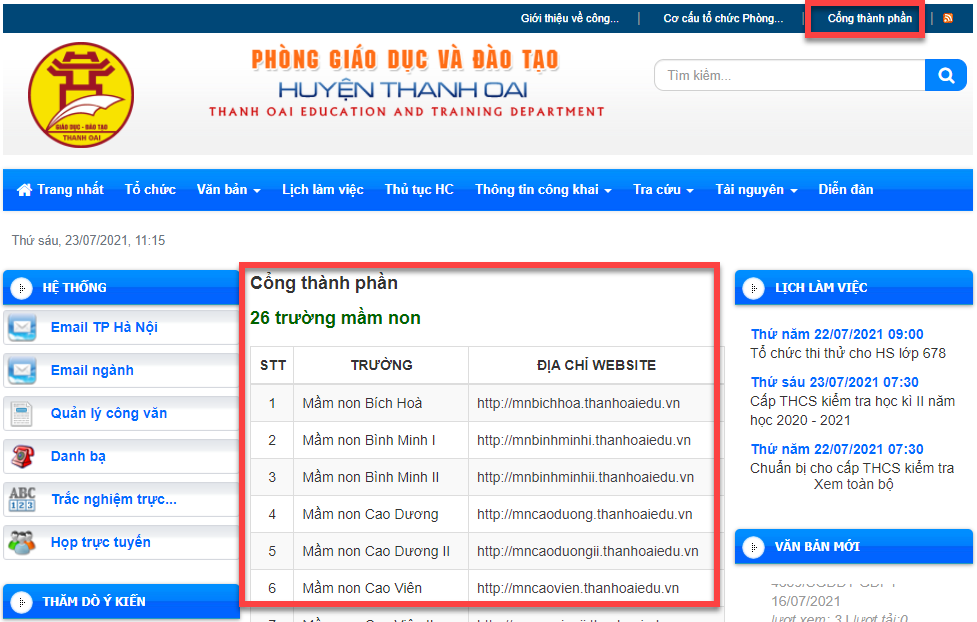Image resolution: width=977 pixels, height=622 pixels.
Task: Click the RSS feed icon
Action: pyautogui.click(x=948, y=18)
